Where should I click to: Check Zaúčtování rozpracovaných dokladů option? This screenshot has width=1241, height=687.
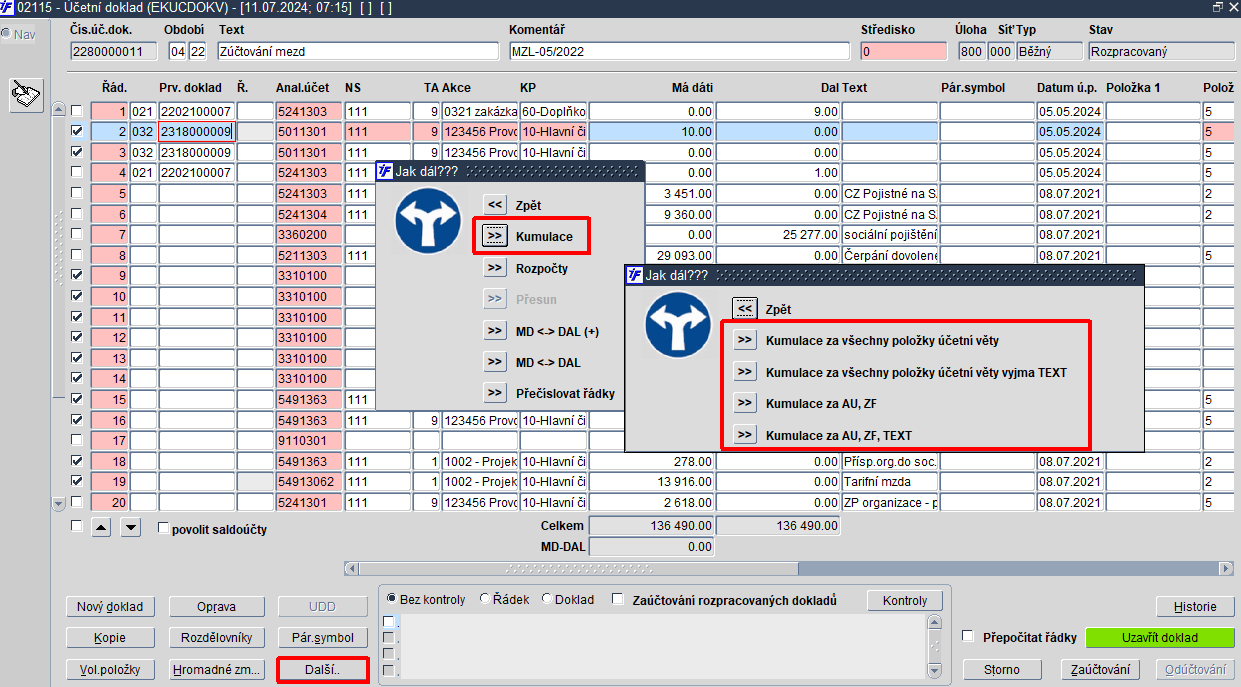(x=618, y=600)
